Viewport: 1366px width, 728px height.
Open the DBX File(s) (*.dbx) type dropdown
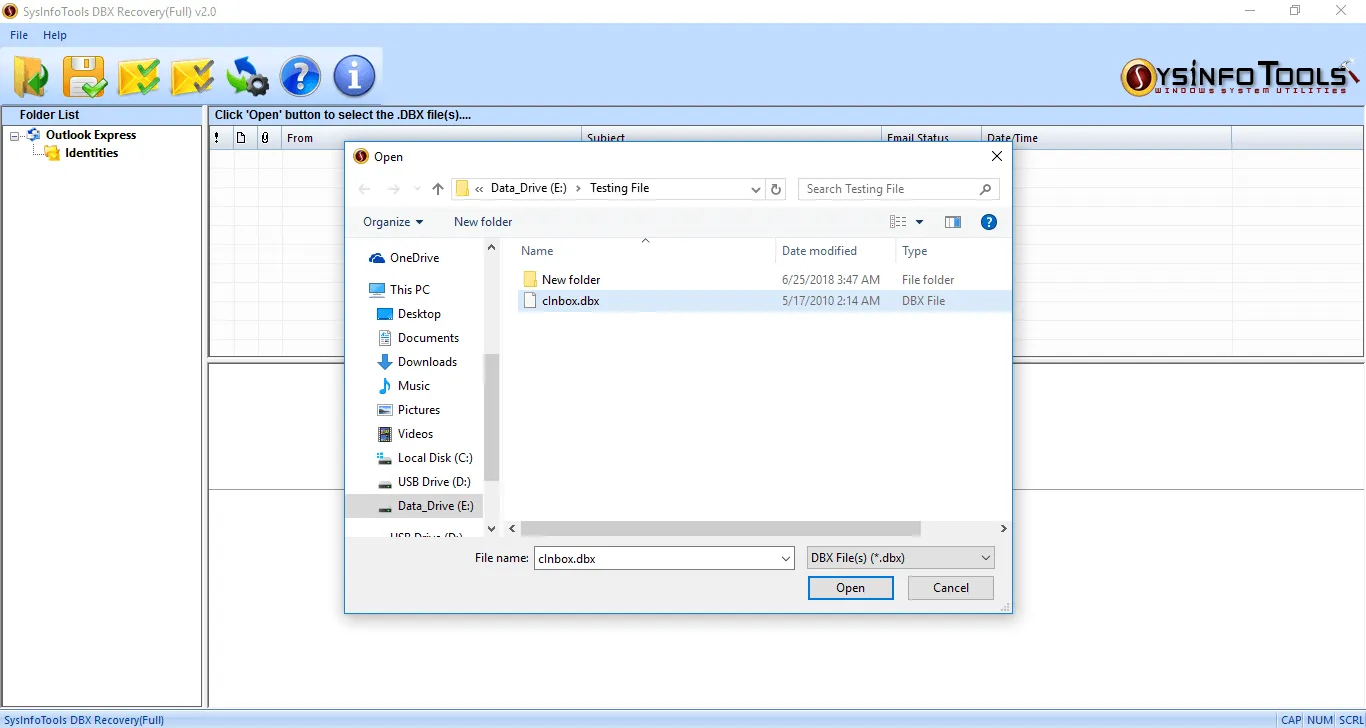coord(901,558)
